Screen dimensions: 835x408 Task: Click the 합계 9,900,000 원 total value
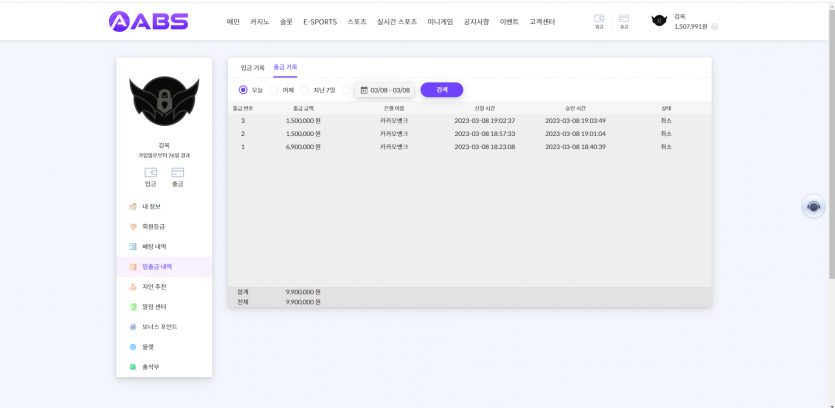tap(303, 292)
